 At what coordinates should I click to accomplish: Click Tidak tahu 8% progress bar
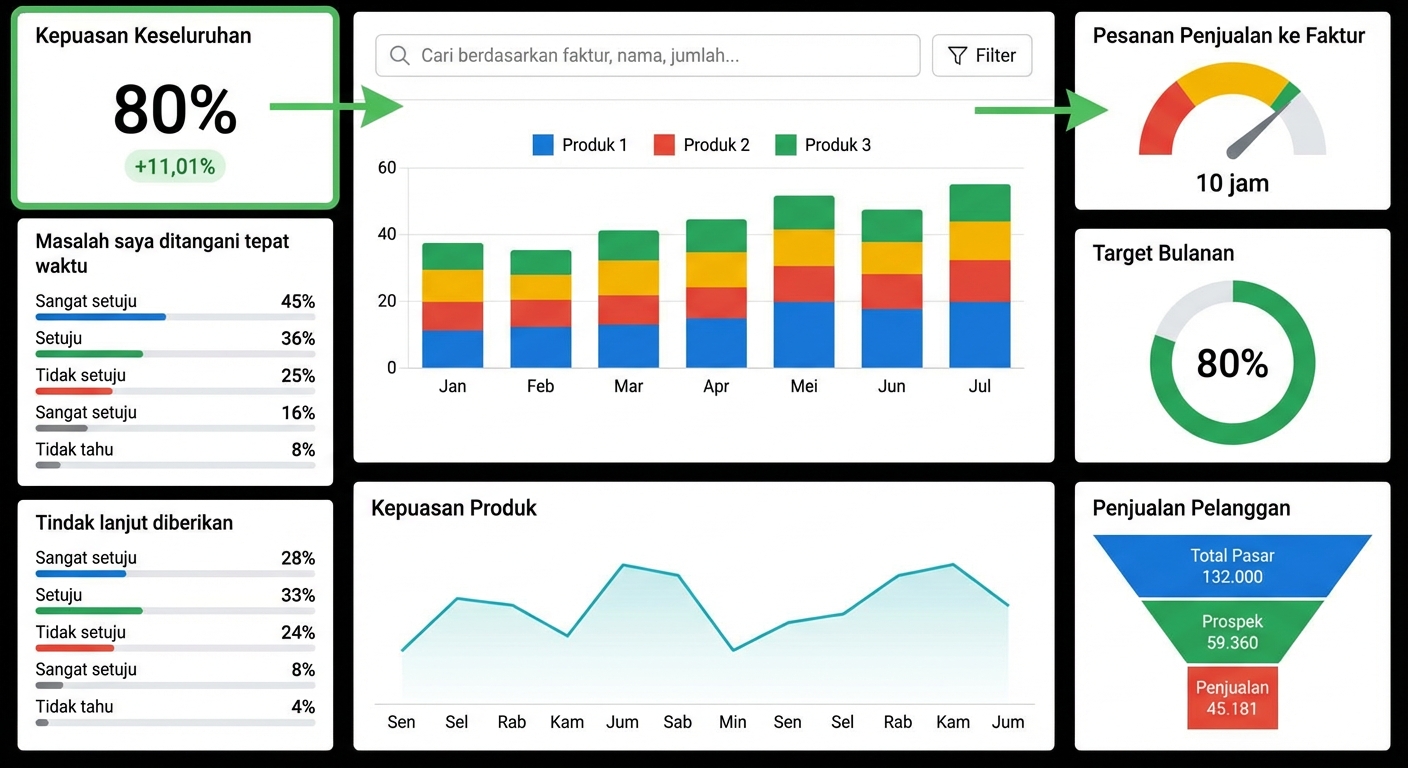[175, 465]
